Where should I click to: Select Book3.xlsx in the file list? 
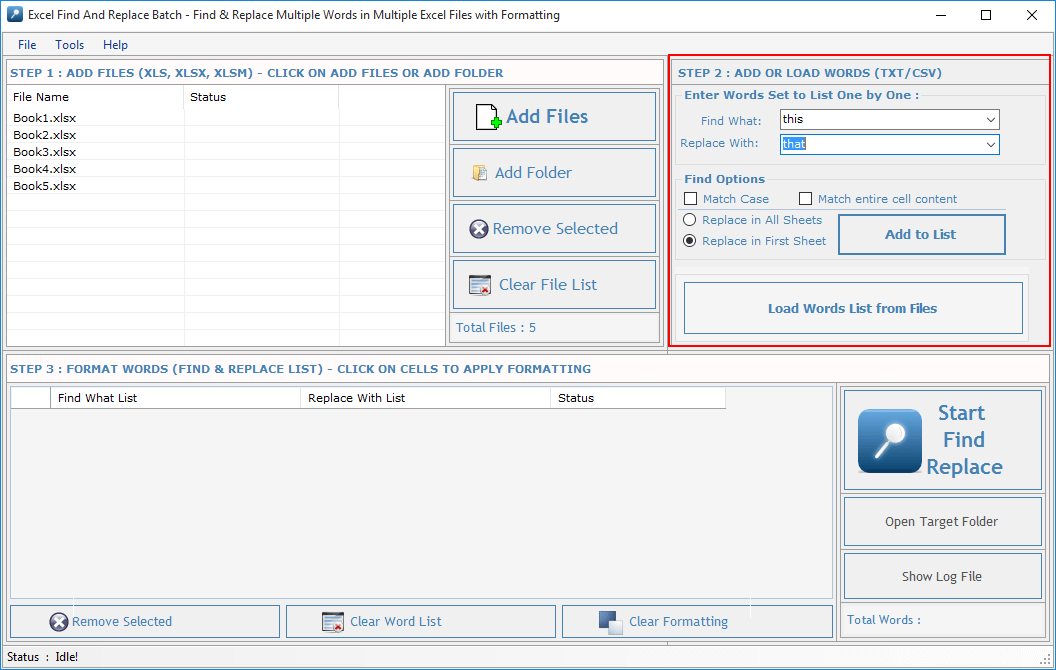coord(44,152)
